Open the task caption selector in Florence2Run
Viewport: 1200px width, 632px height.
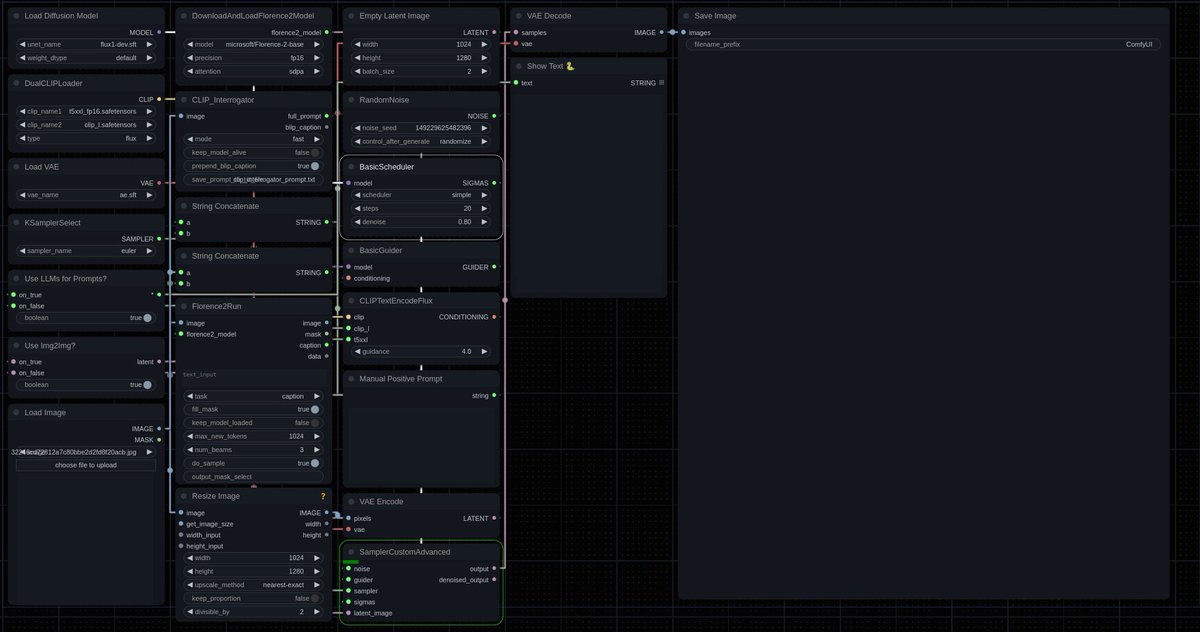pyautogui.click(x=253, y=396)
